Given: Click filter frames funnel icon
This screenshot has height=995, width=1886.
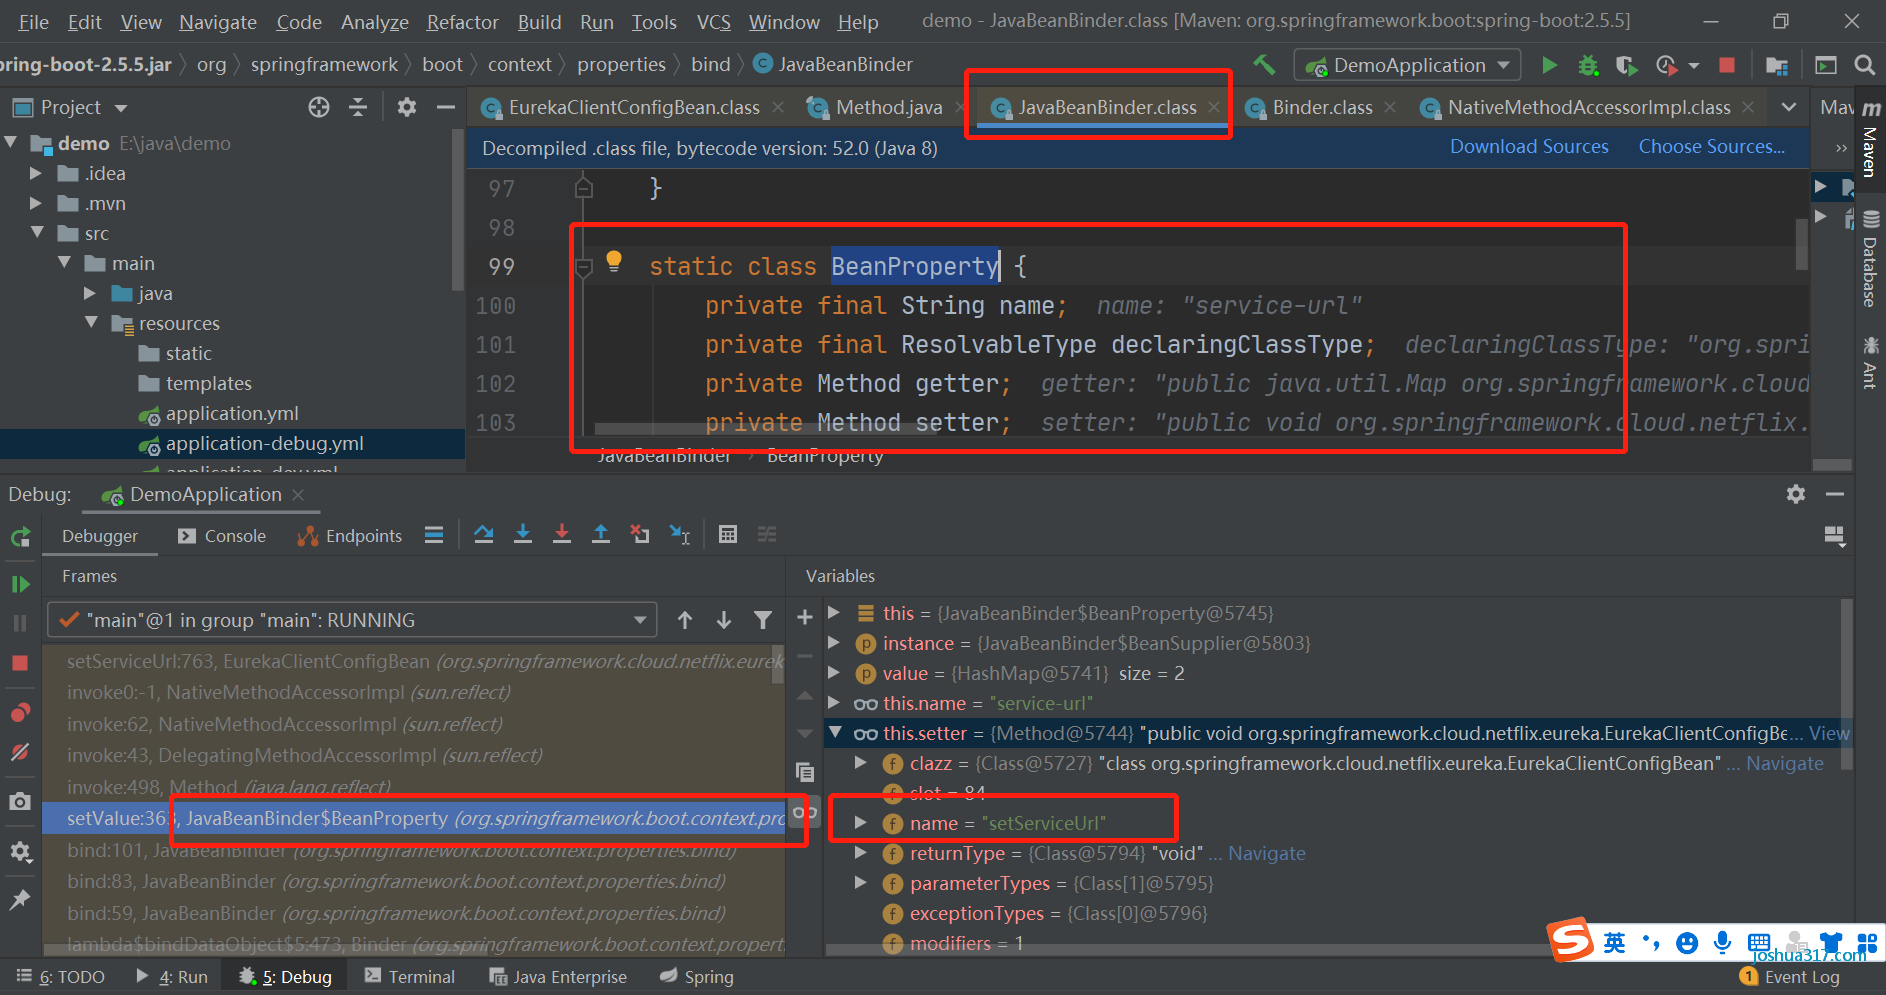Looking at the screenshot, I should (x=763, y=620).
